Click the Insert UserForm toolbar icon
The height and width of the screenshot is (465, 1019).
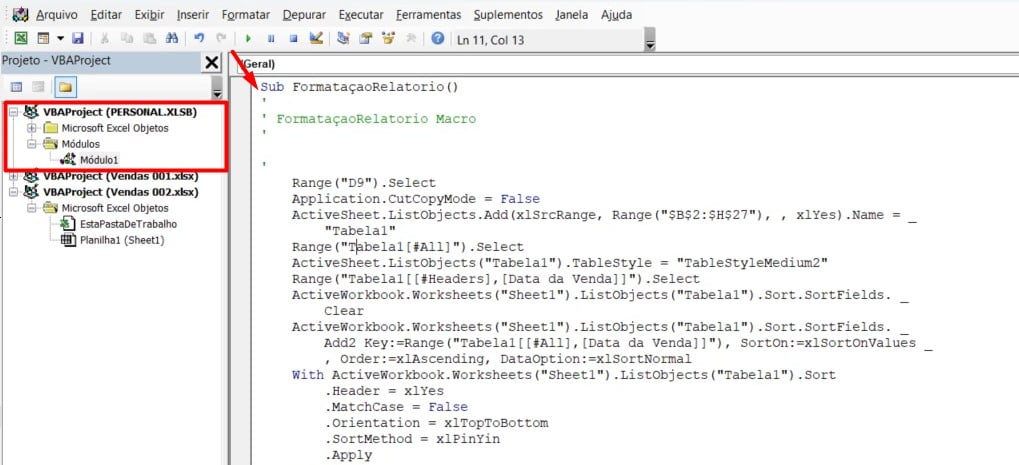(x=43, y=38)
